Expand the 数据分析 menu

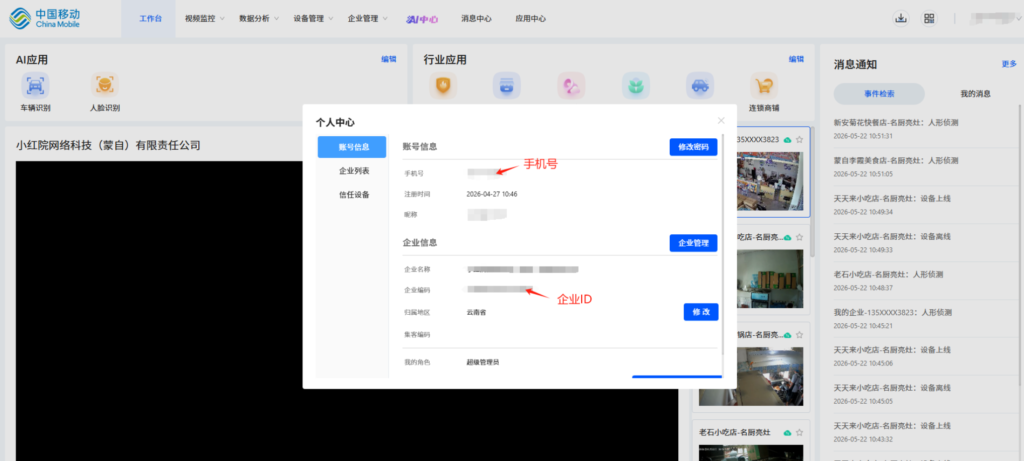(x=259, y=19)
